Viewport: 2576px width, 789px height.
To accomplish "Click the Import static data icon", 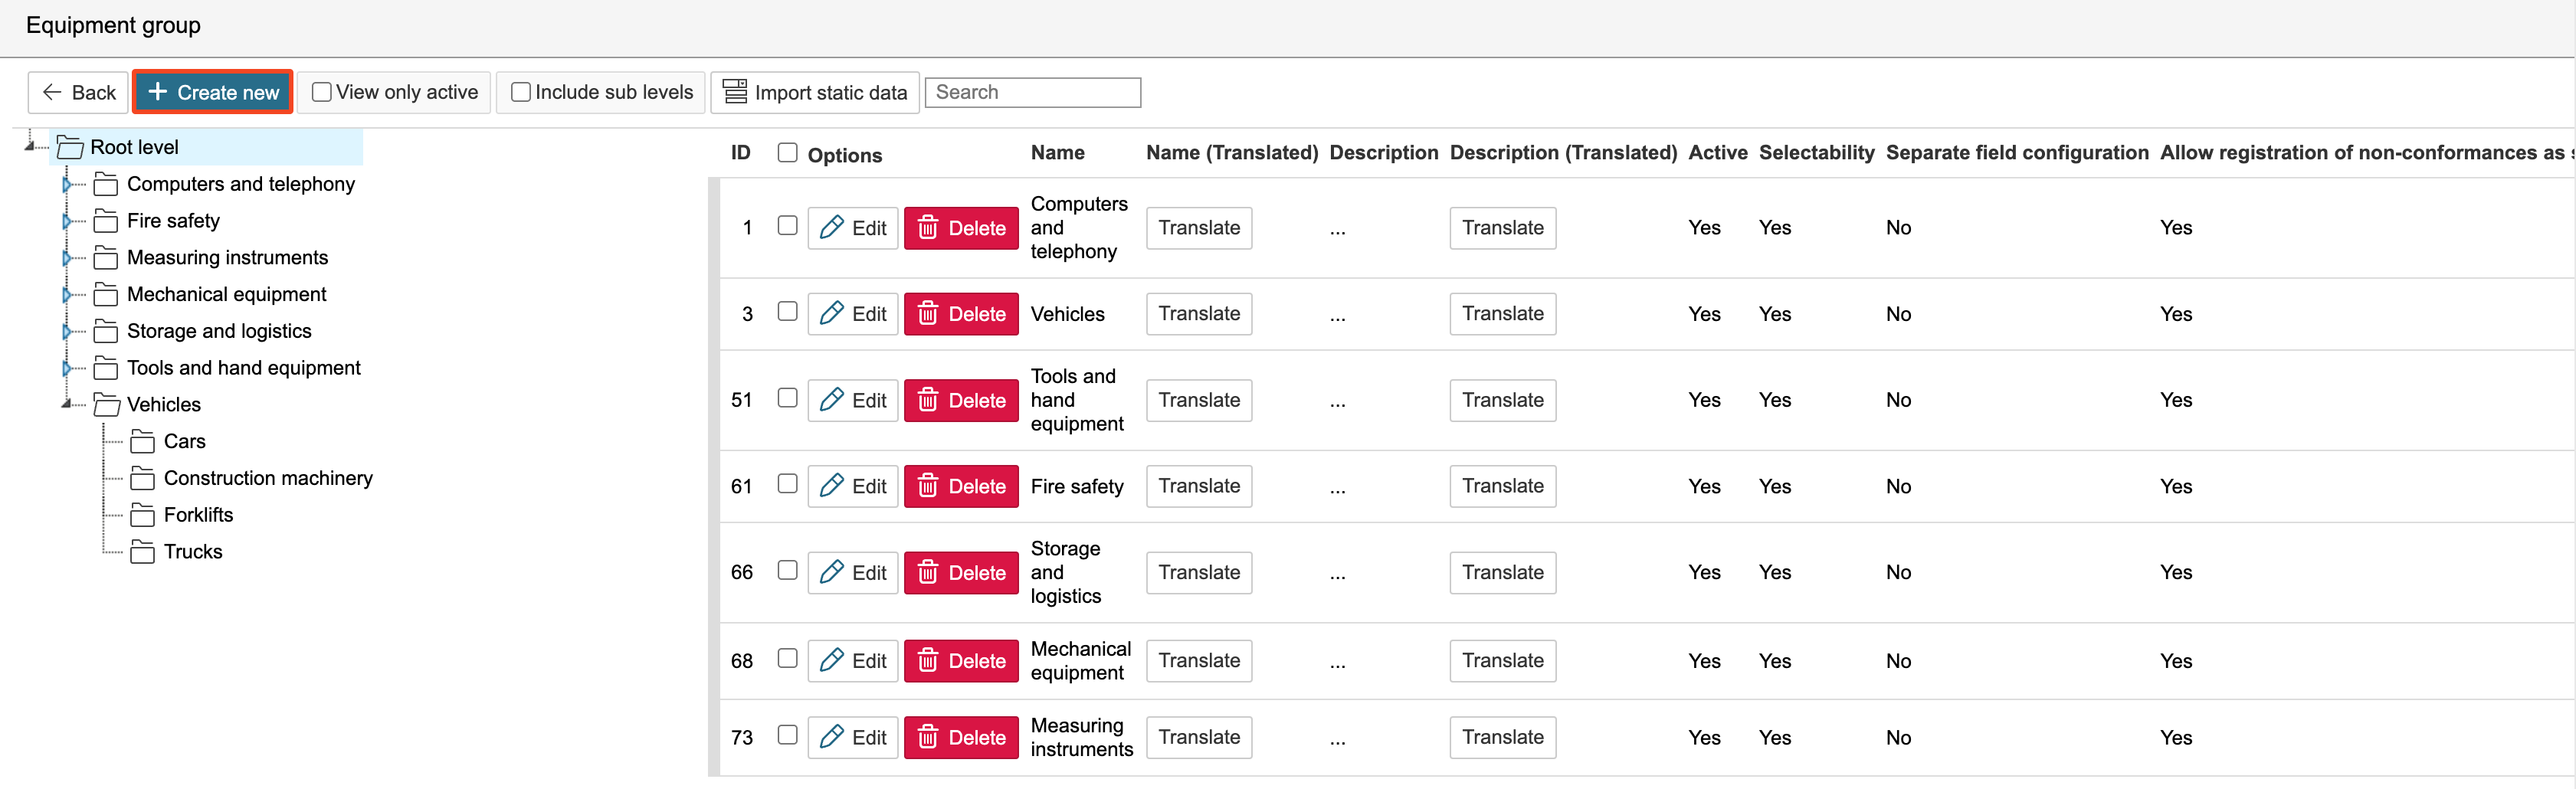I will click(735, 92).
